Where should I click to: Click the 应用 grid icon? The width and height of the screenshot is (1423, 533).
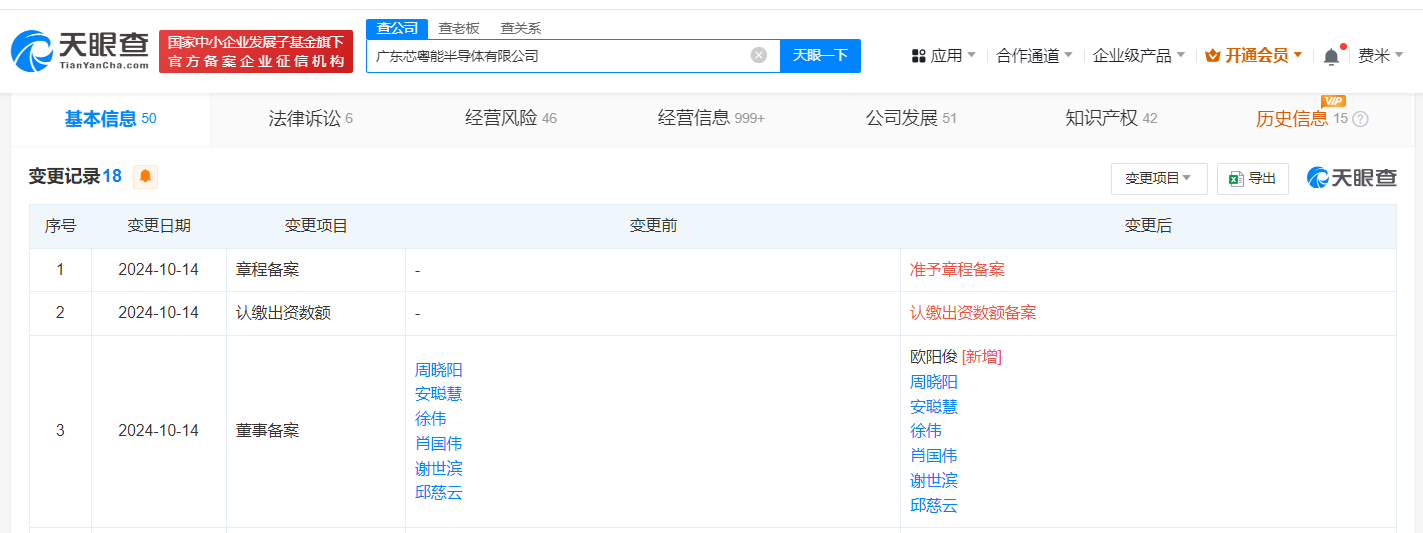(x=918, y=56)
